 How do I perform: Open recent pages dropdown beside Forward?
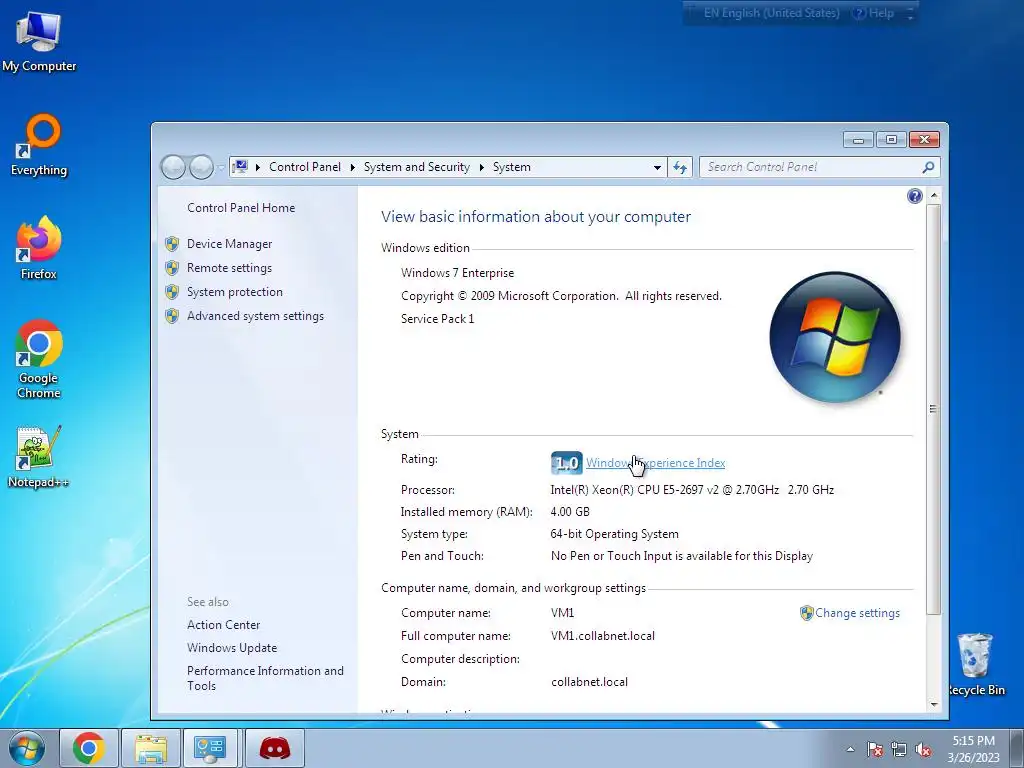click(x=221, y=167)
